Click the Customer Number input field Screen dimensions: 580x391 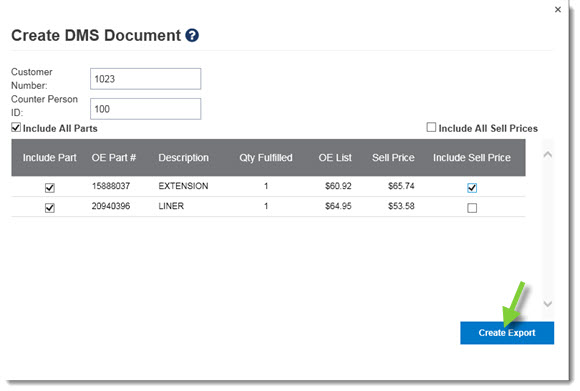pos(145,79)
